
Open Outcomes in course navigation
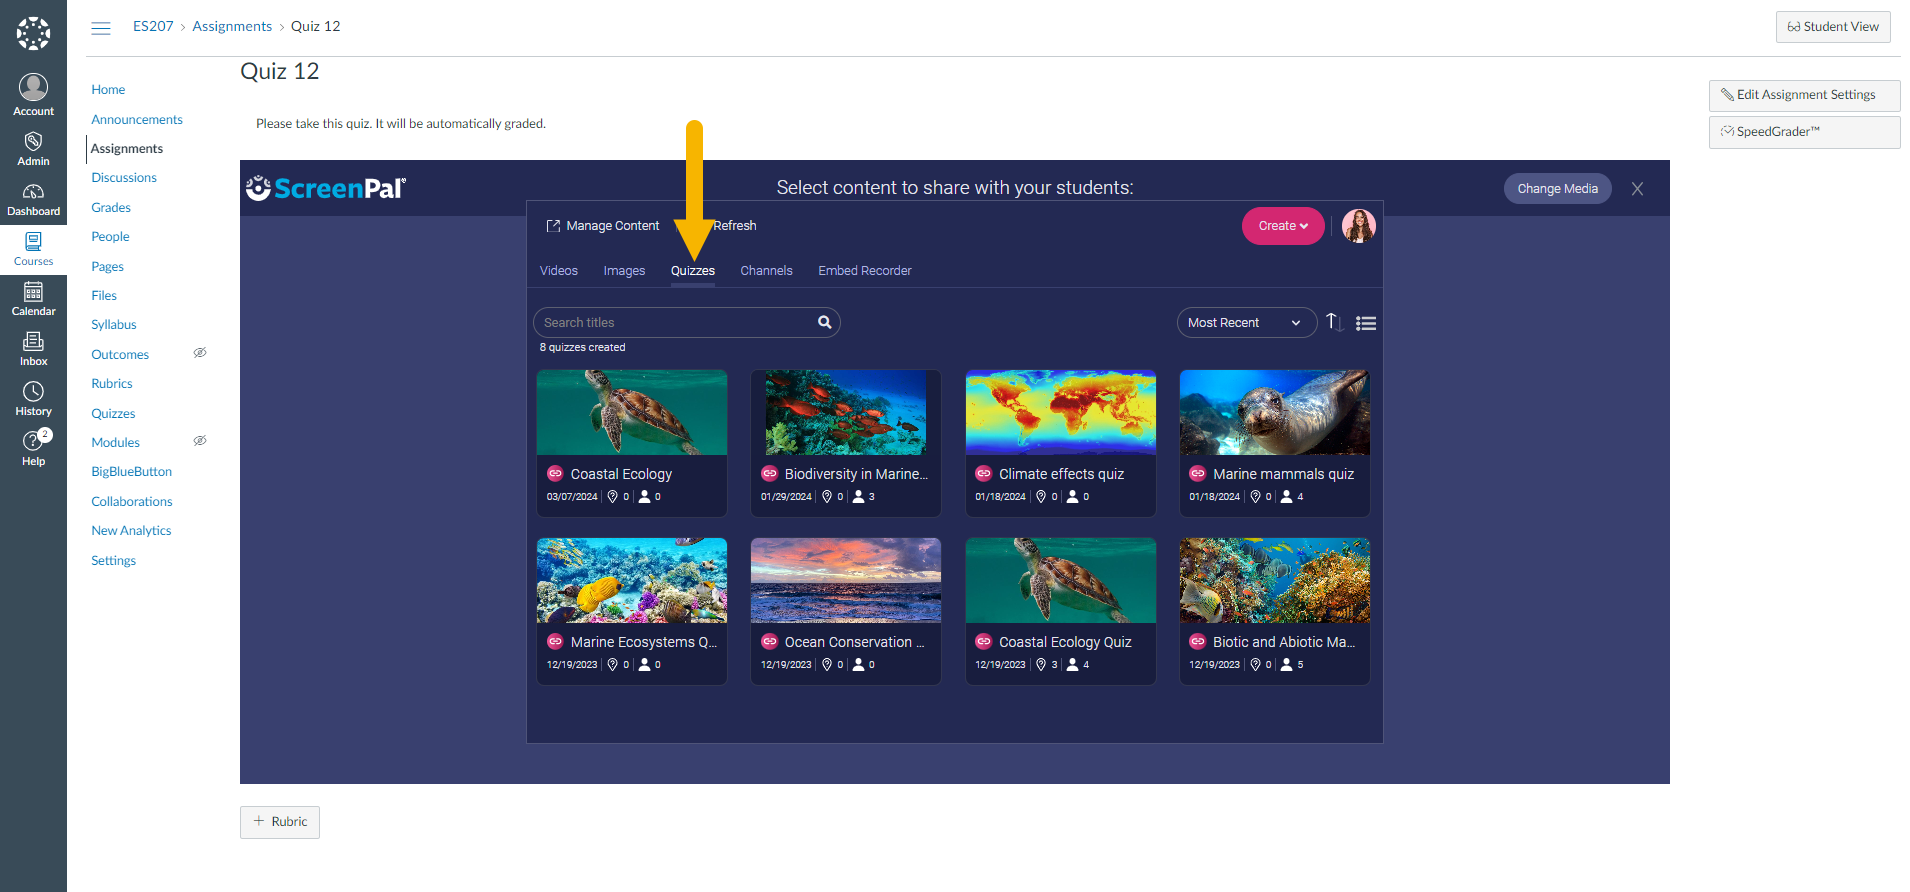coord(120,355)
